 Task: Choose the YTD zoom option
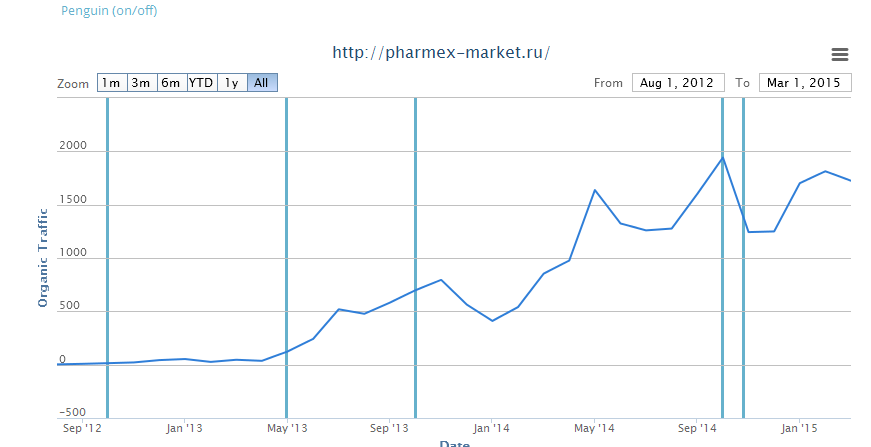(201, 83)
